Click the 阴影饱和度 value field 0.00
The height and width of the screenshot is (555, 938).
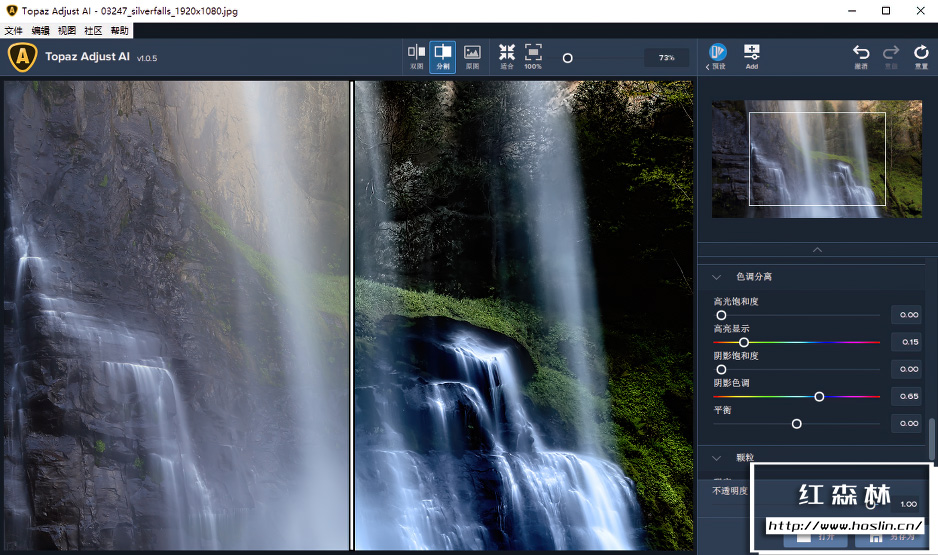(906, 369)
